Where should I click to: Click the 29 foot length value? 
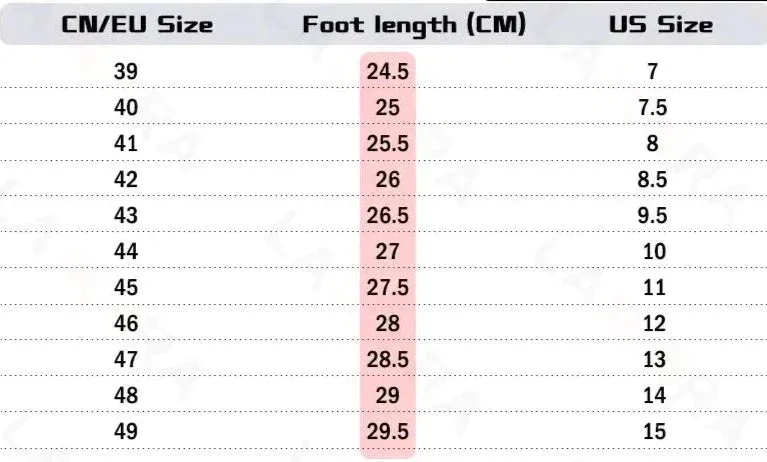(387, 395)
